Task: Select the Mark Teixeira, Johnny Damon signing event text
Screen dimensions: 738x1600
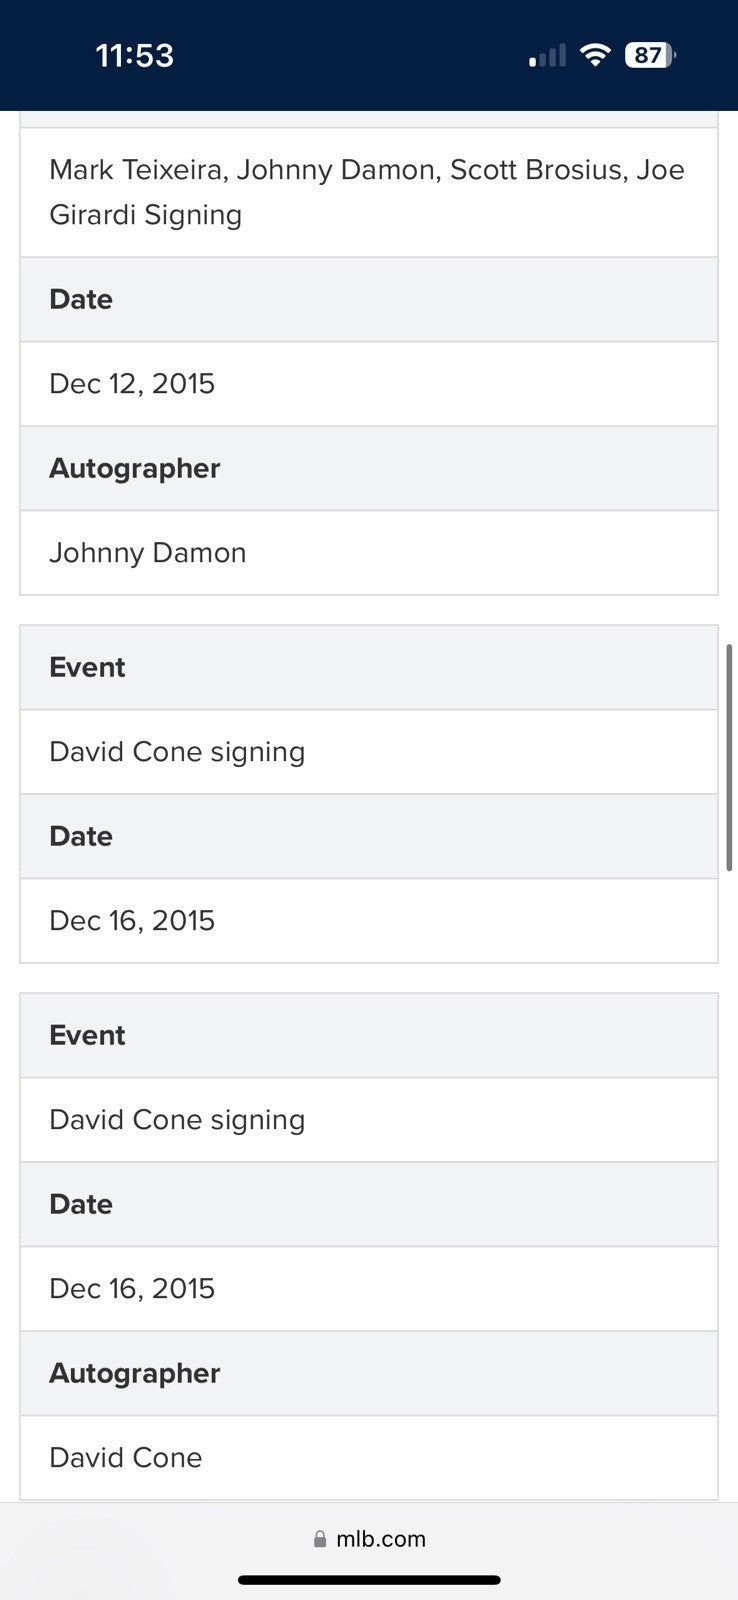Action: click(367, 192)
